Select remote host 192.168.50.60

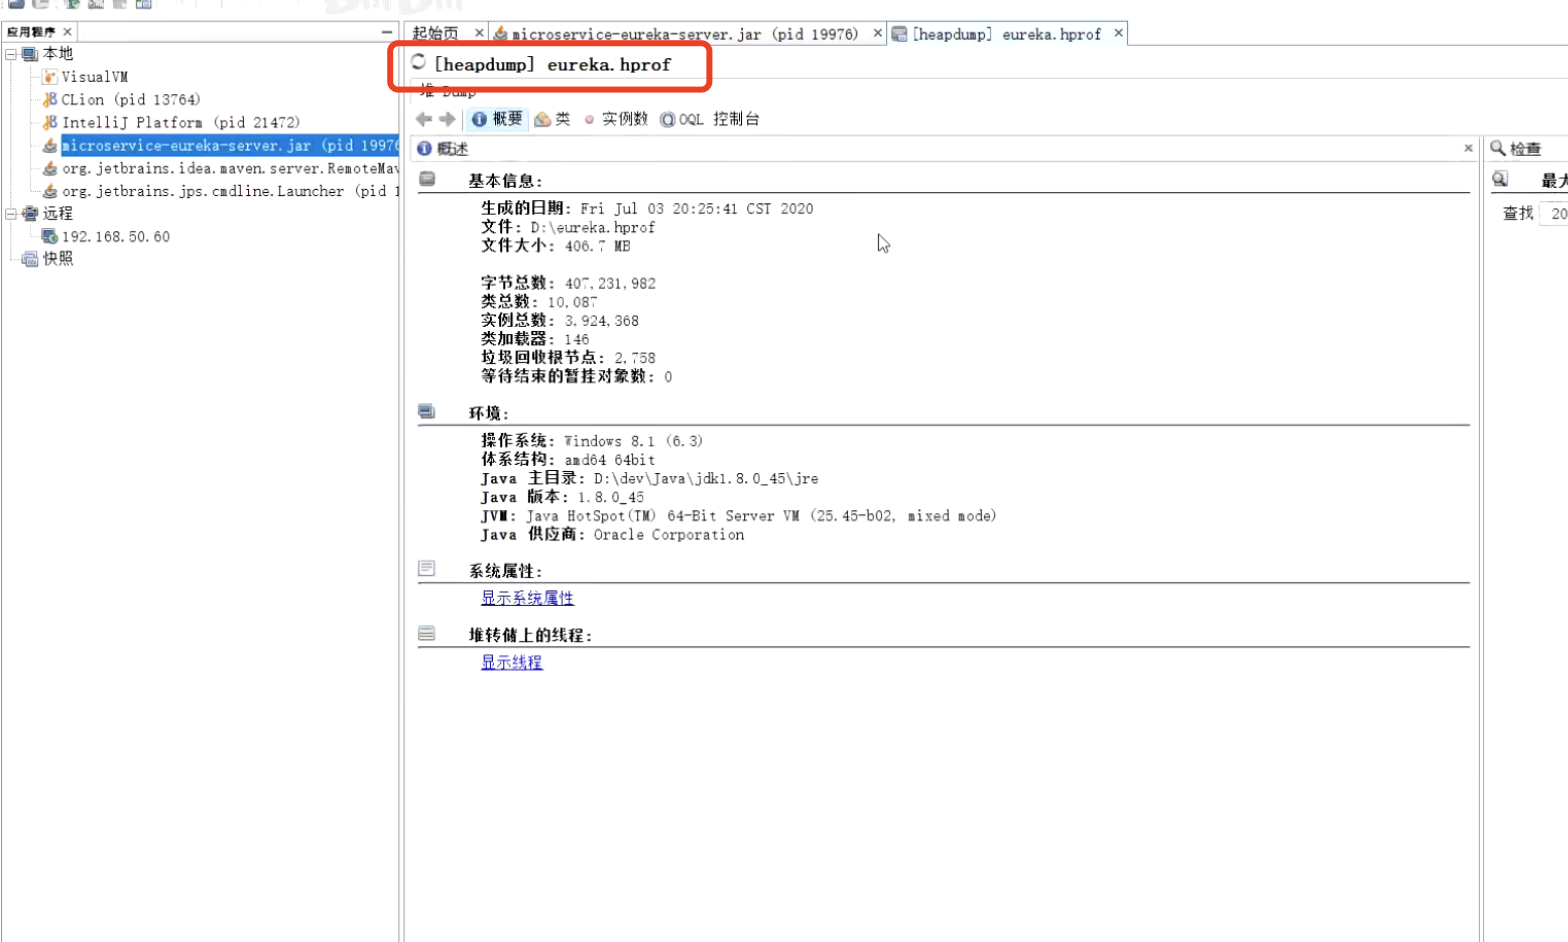coord(115,237)
